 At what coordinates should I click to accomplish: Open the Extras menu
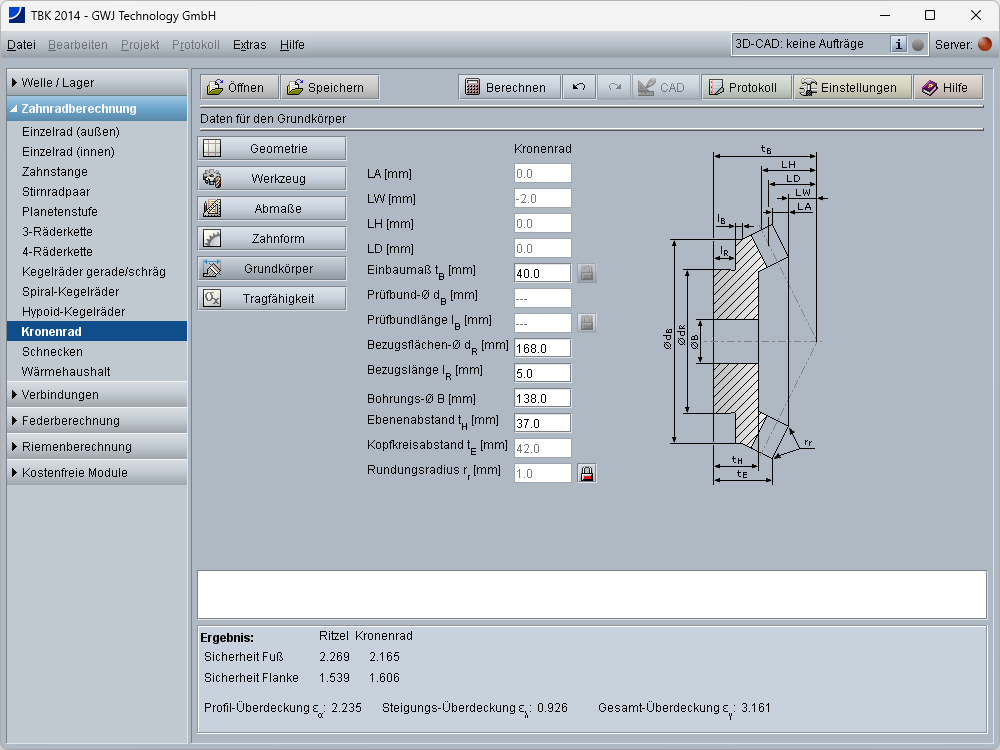click(249, 44)
